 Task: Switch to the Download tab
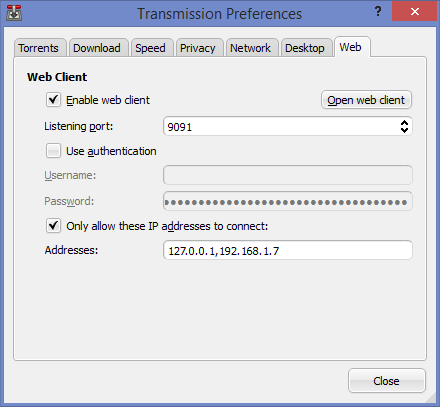click(98, 48)
